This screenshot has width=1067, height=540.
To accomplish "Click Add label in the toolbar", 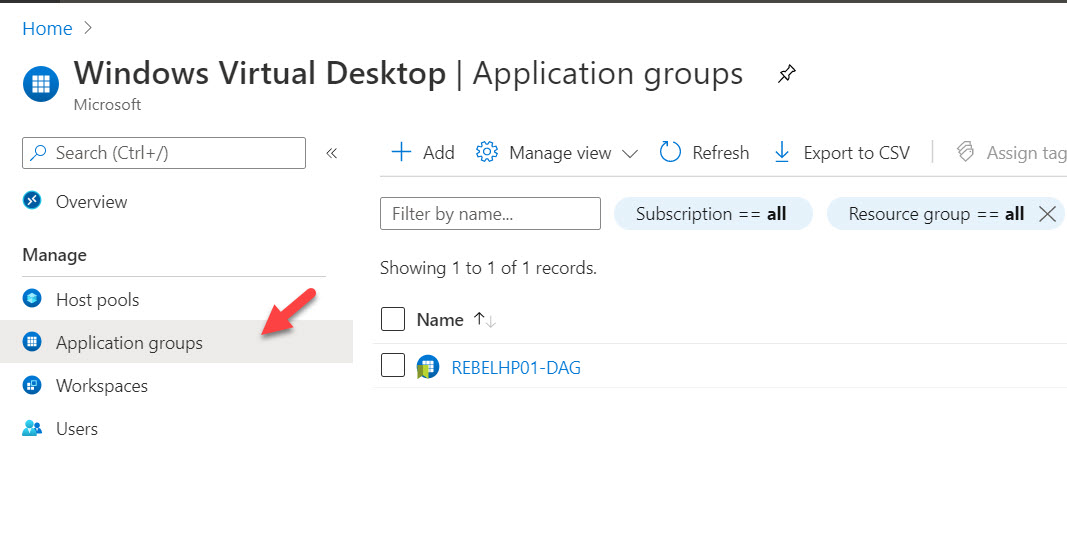I will (x=439, y=152).
